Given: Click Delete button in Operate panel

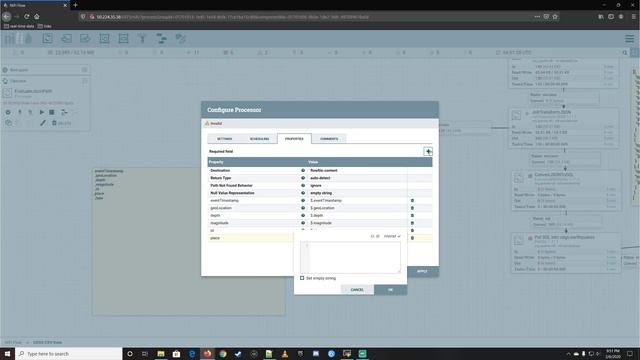Looking at the screenshot, I should (62, 123).
